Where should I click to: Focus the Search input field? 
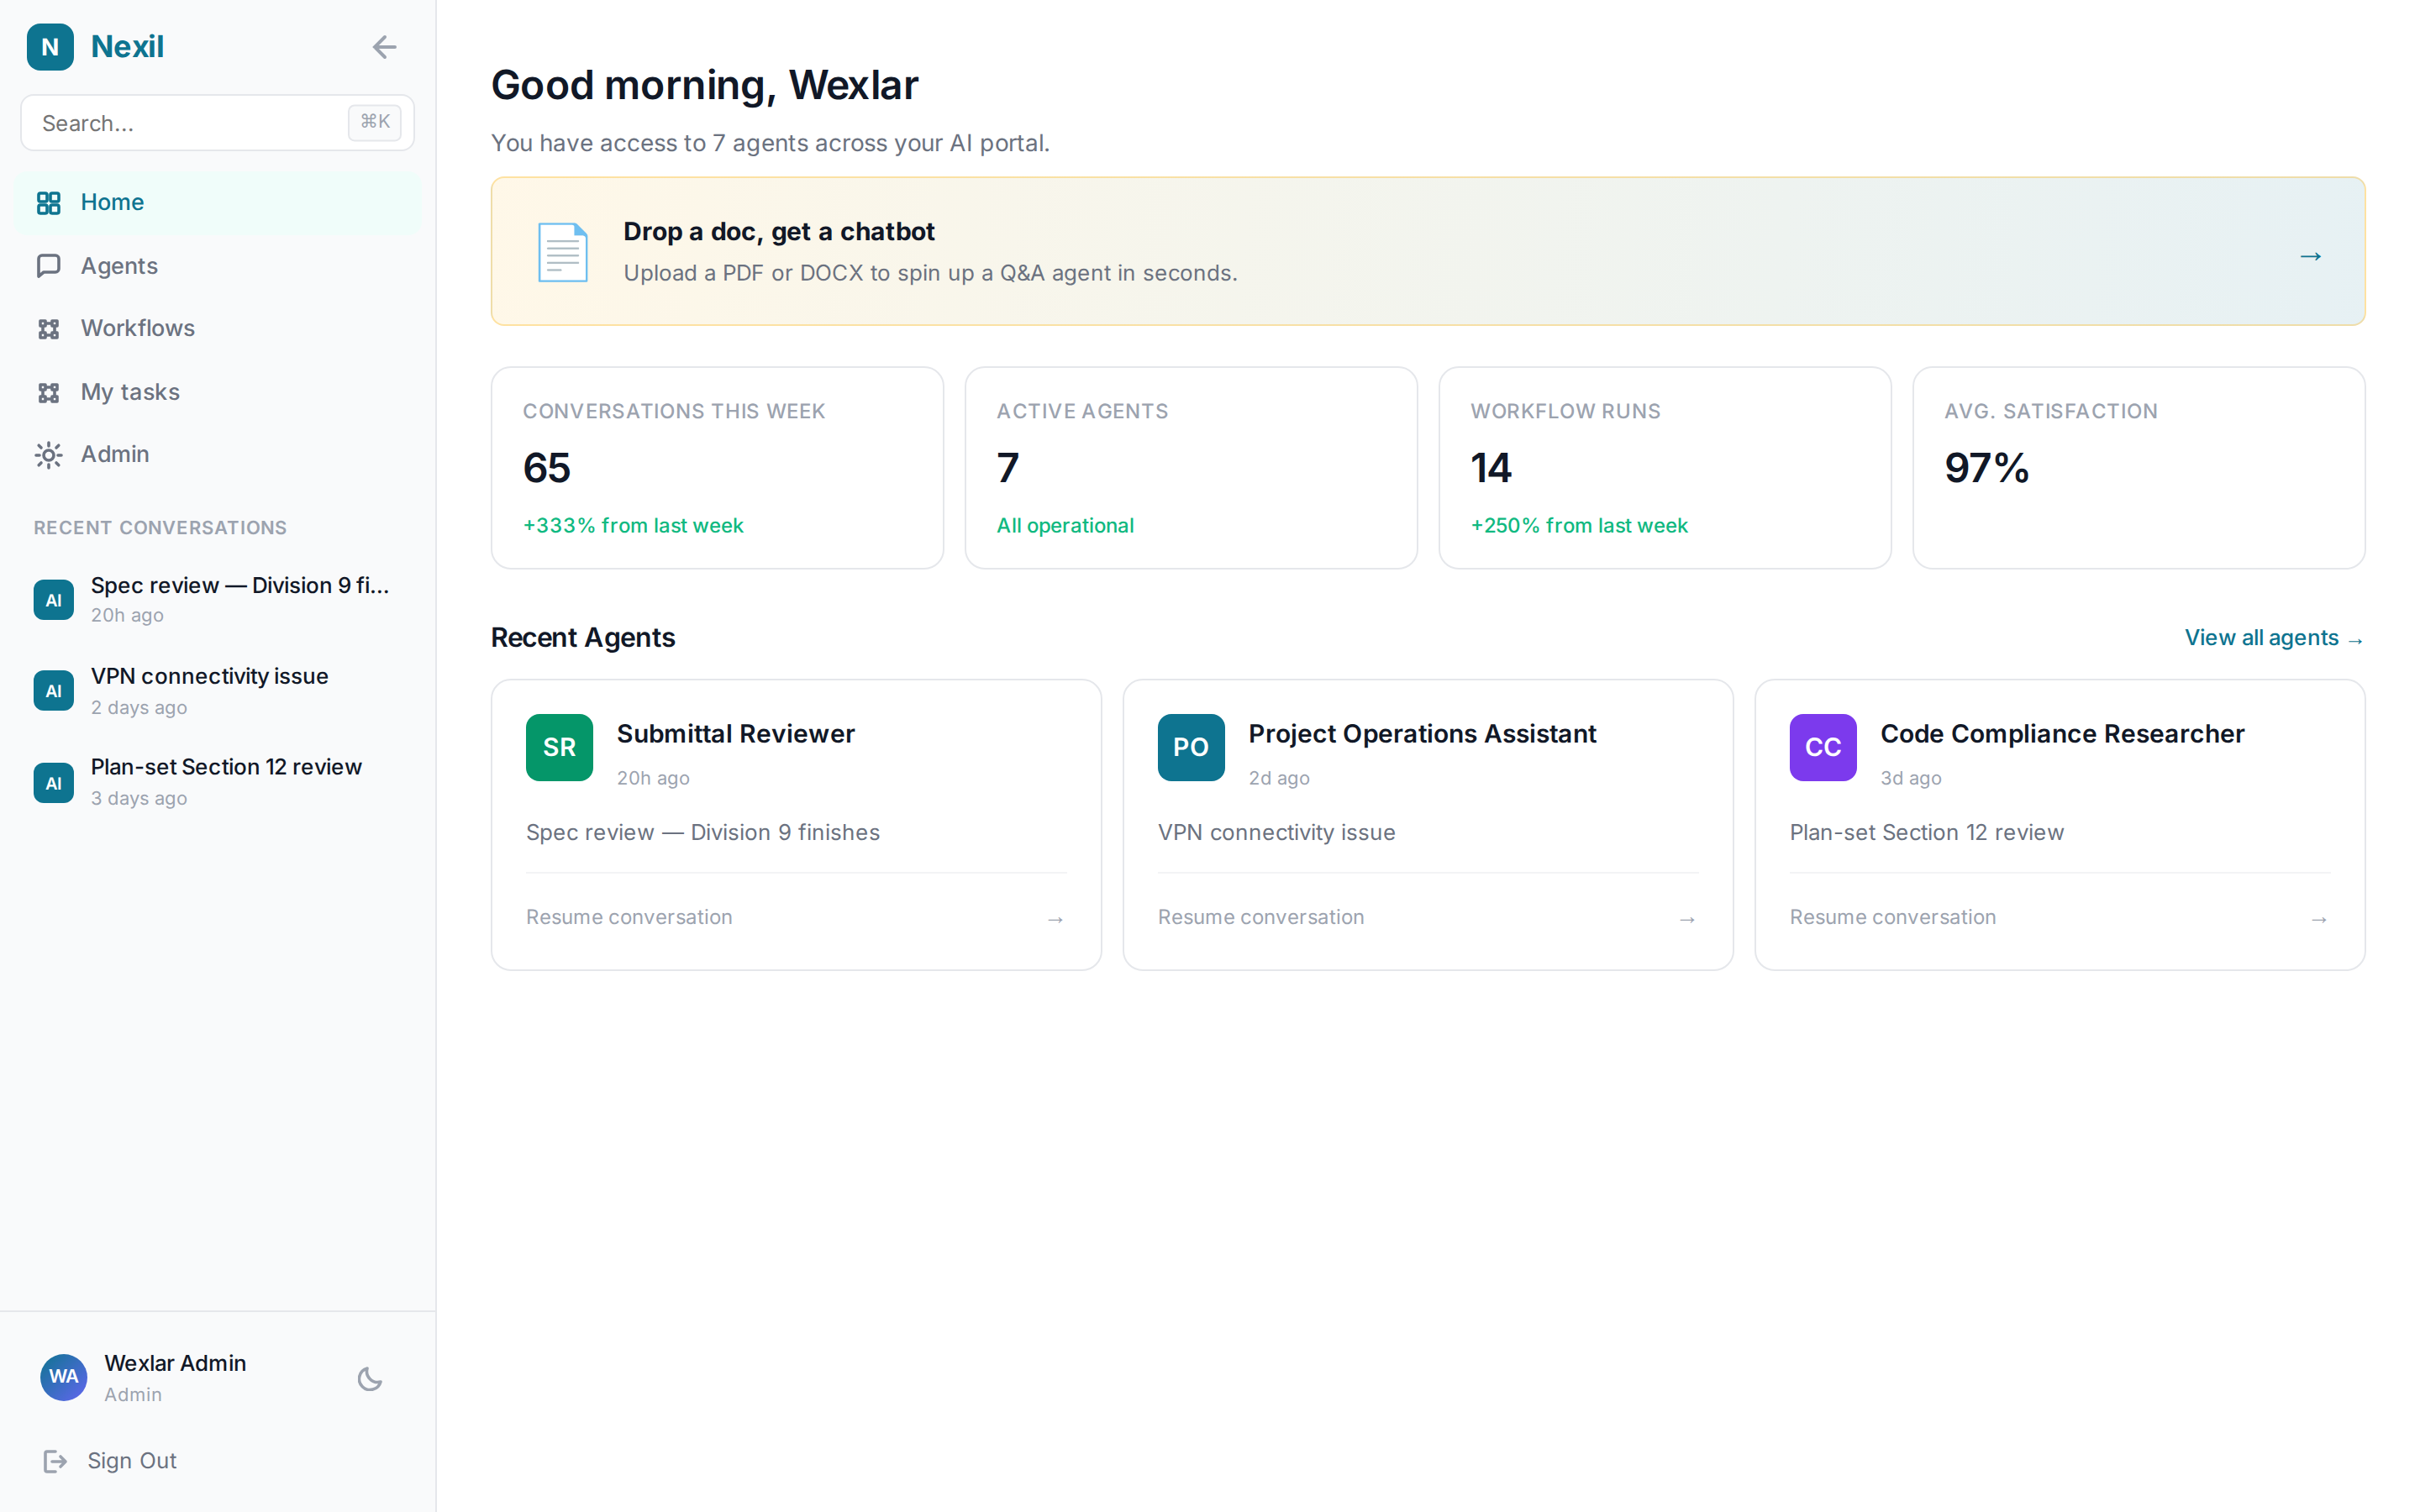point(217,123)
